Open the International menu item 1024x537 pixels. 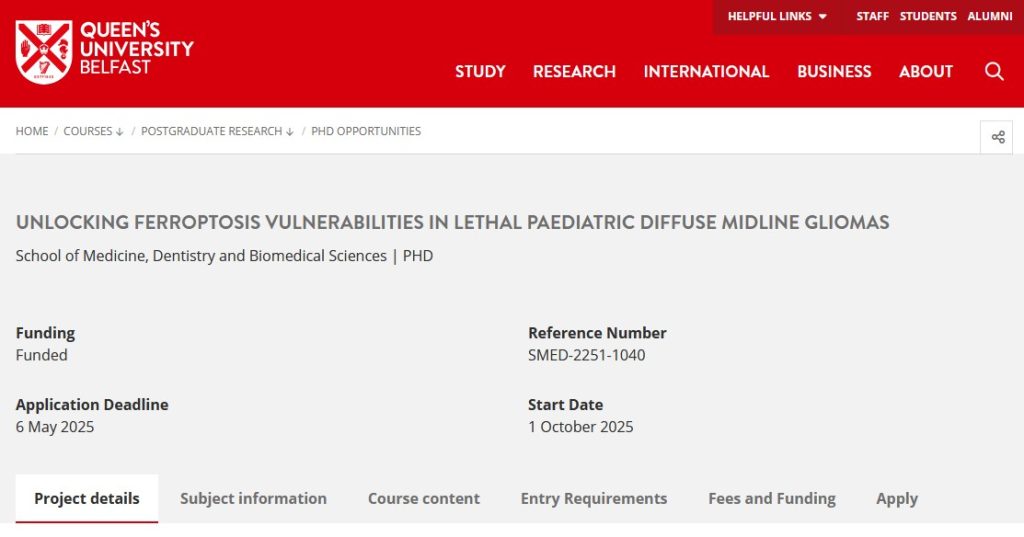(x=706, y=71)
